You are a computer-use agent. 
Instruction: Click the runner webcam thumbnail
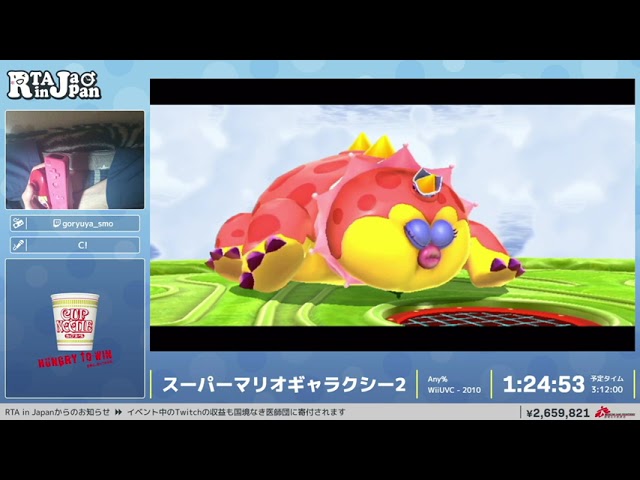[x=75, y=160]
